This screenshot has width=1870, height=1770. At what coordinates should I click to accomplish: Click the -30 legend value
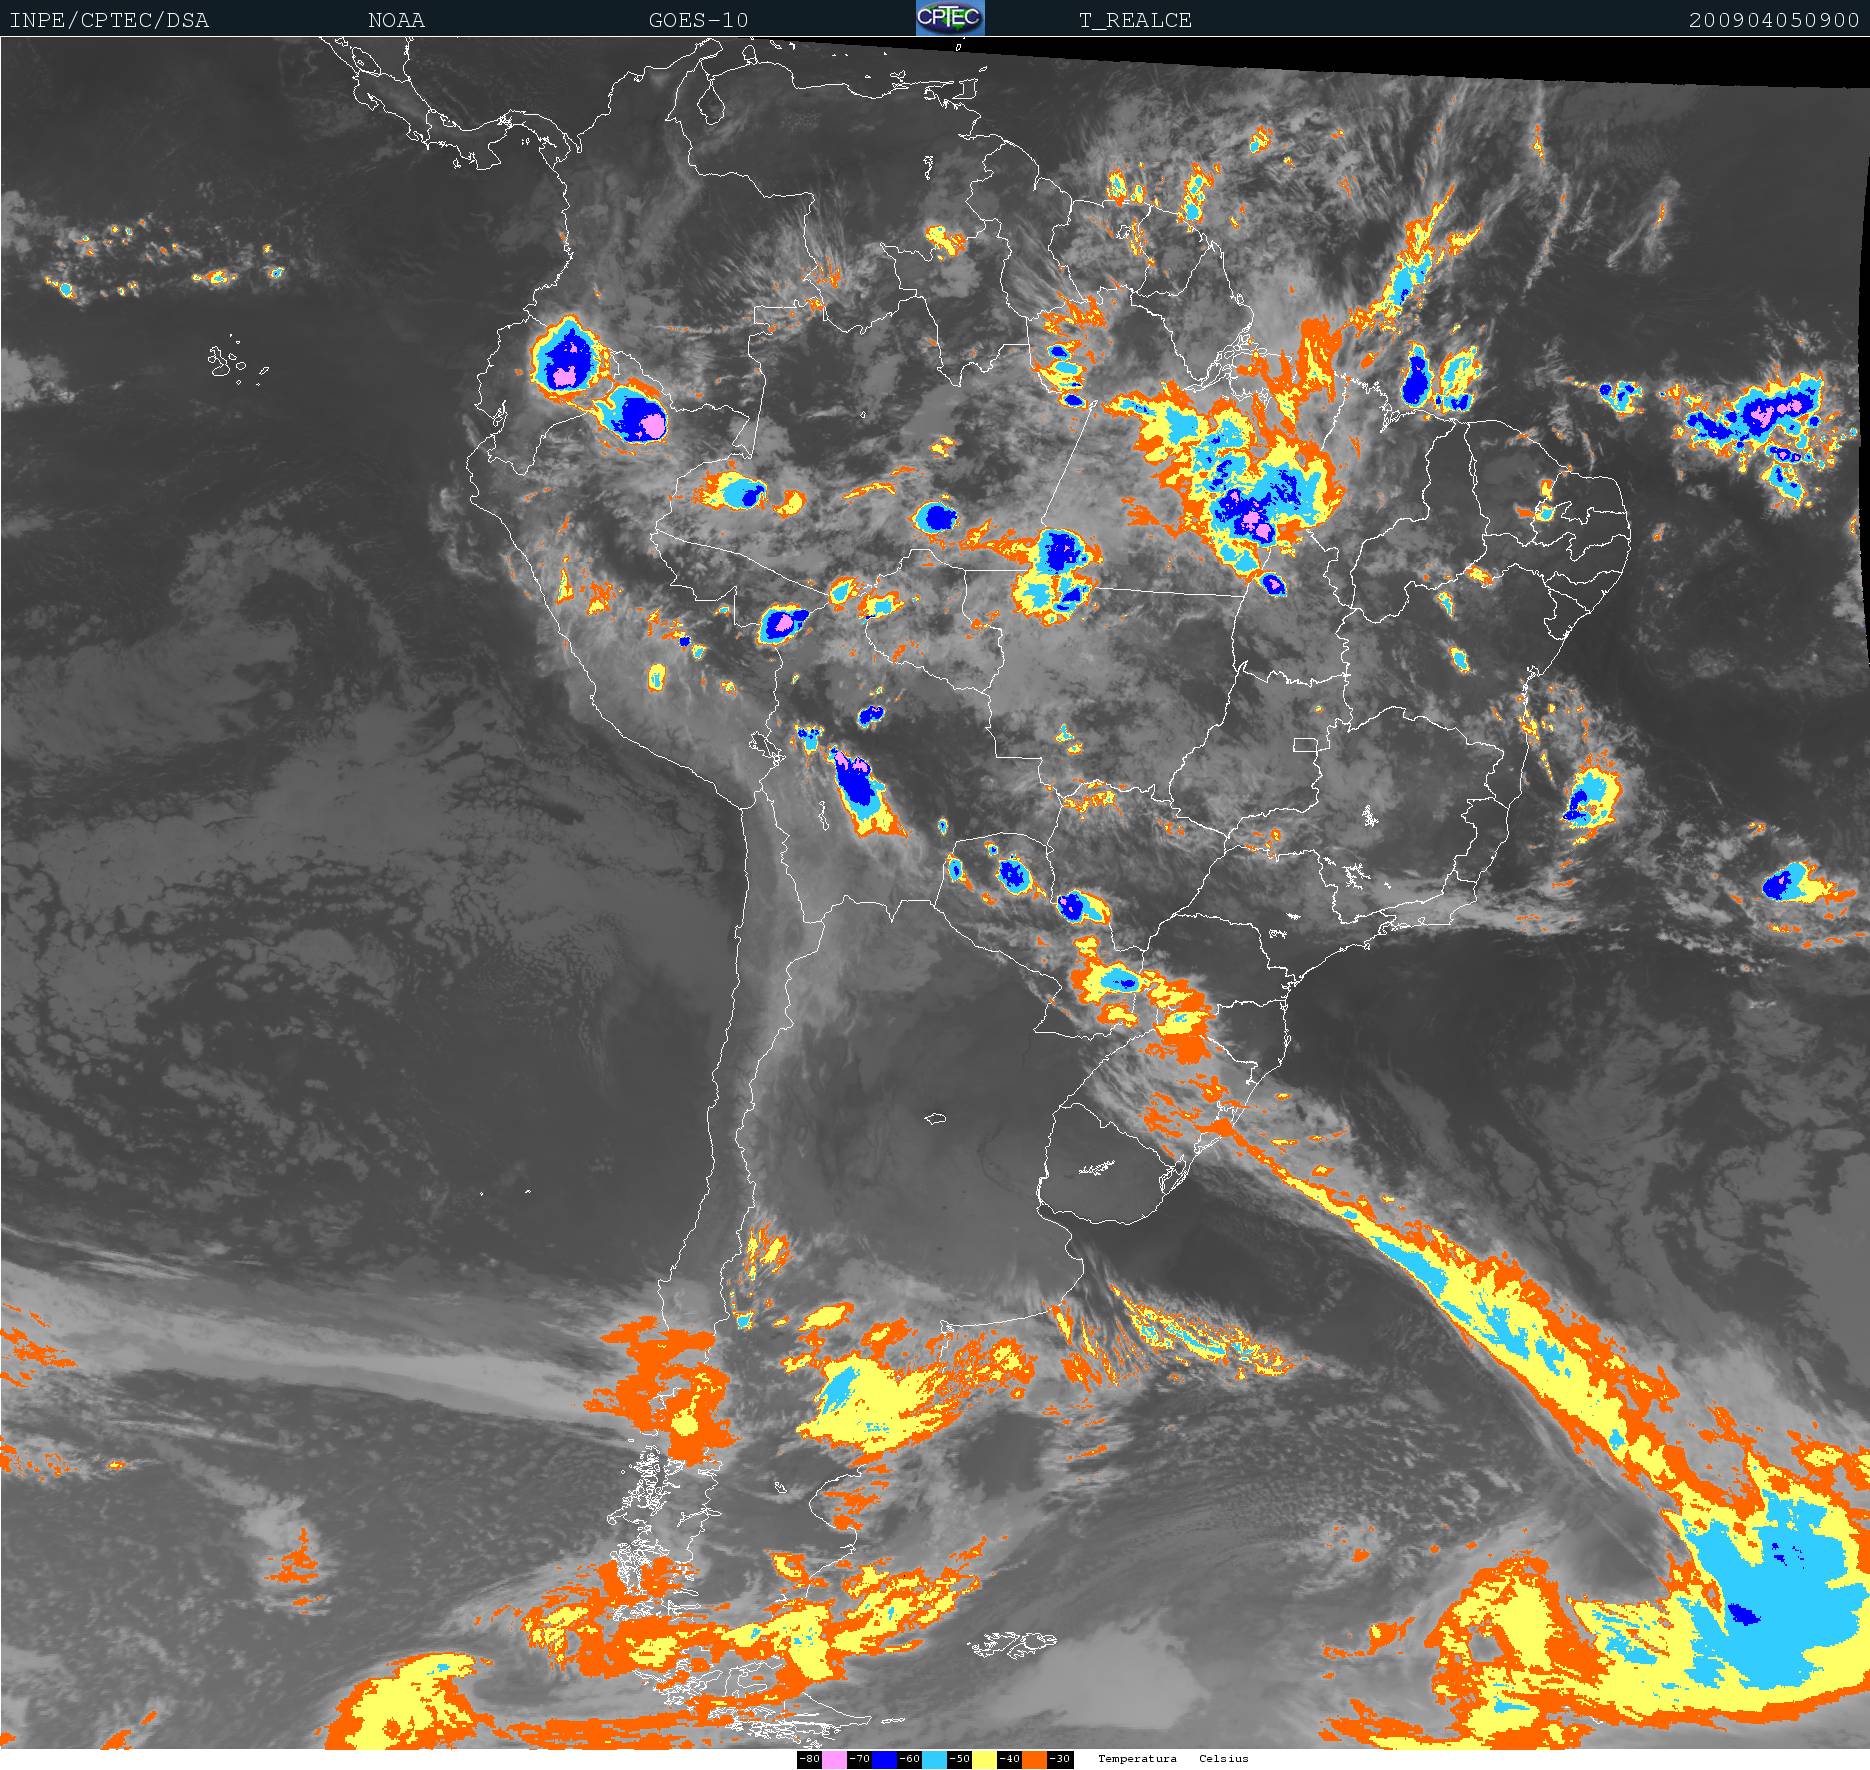pyautogui.click(x=1060, y=1759)
